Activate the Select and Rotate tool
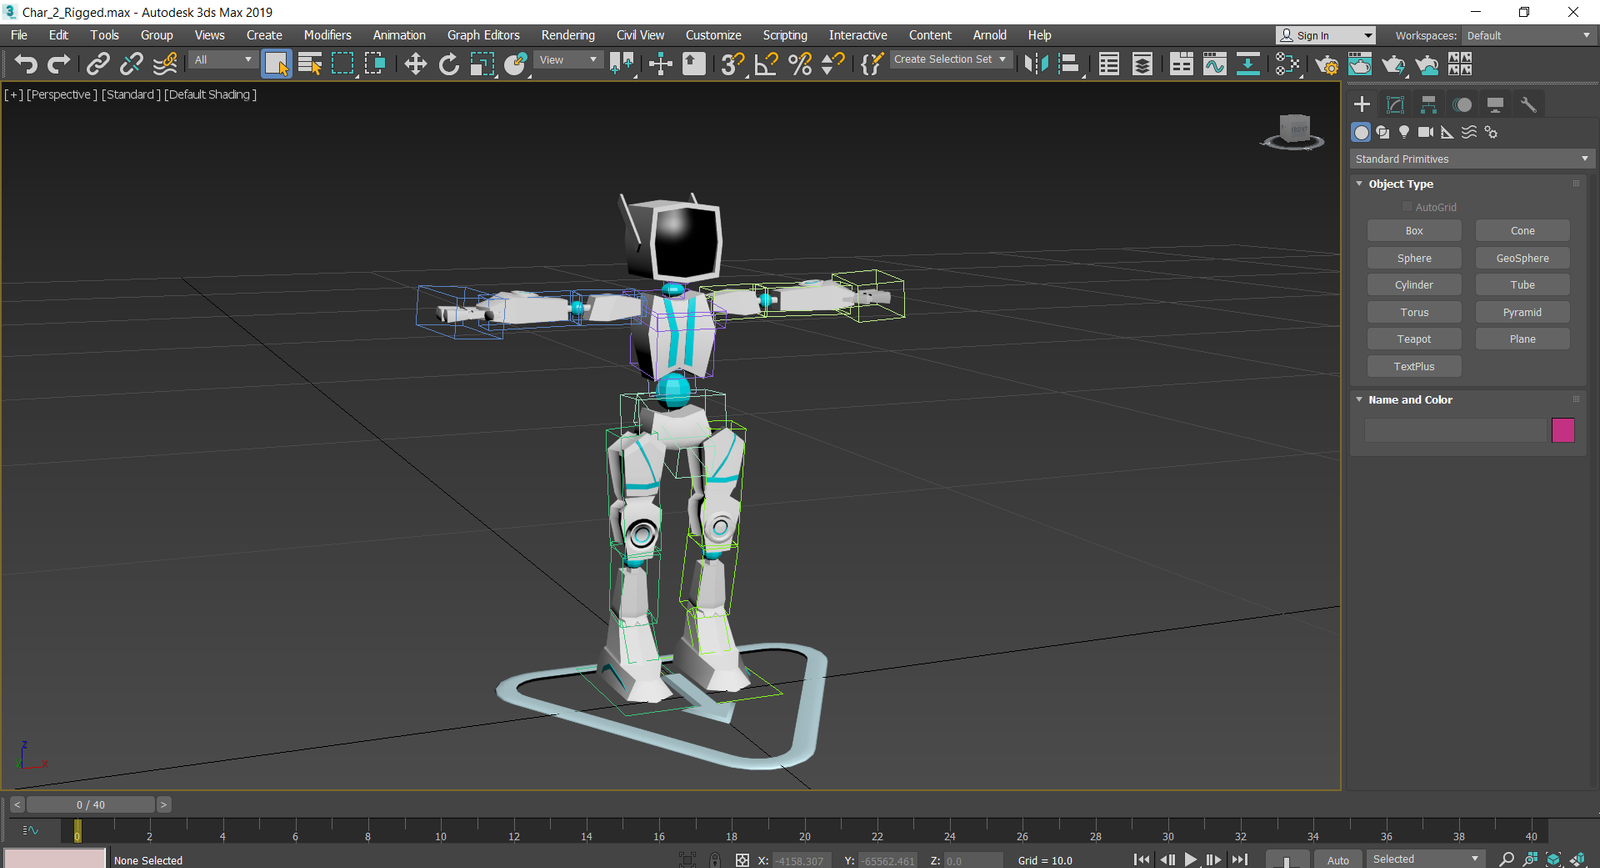Screen dimensions: 1600x868 (x=449, y=64)
